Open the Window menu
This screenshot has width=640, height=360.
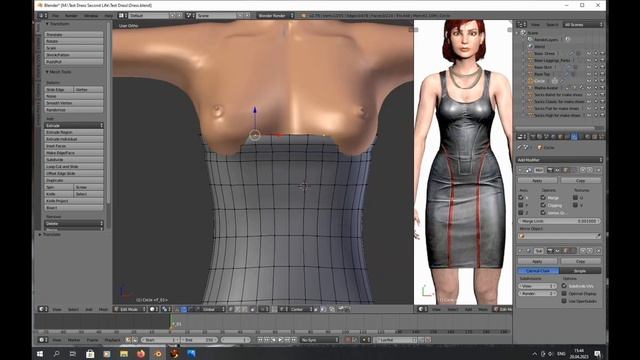[x=91, y=16]
